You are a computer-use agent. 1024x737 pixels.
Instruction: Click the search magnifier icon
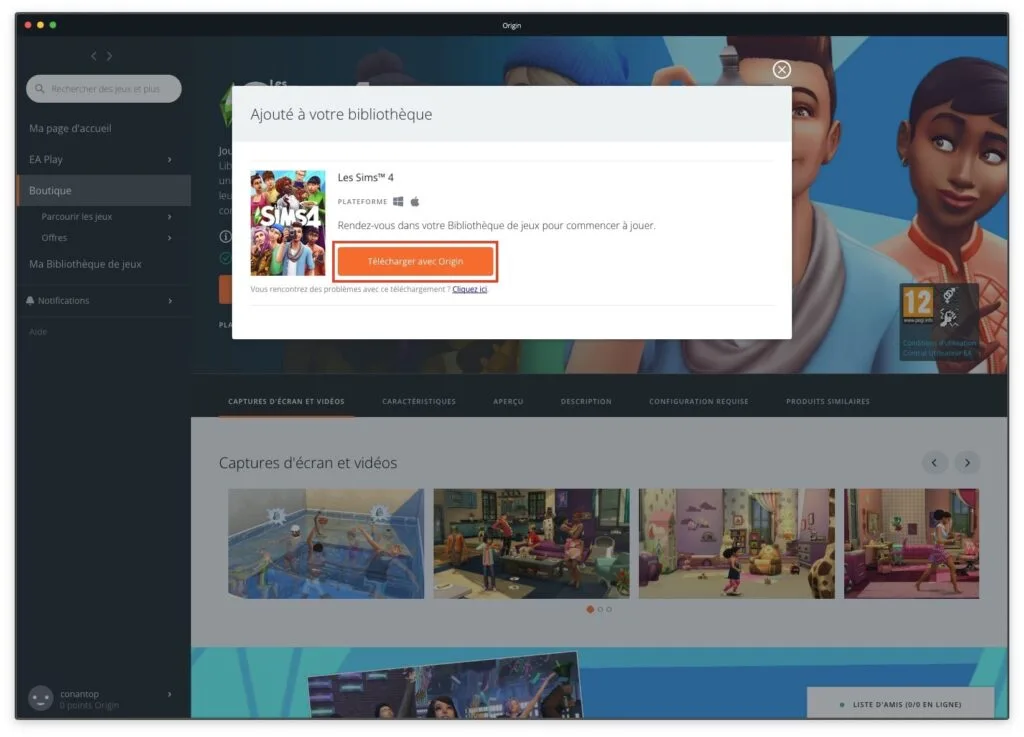click(x=40, y=89)
